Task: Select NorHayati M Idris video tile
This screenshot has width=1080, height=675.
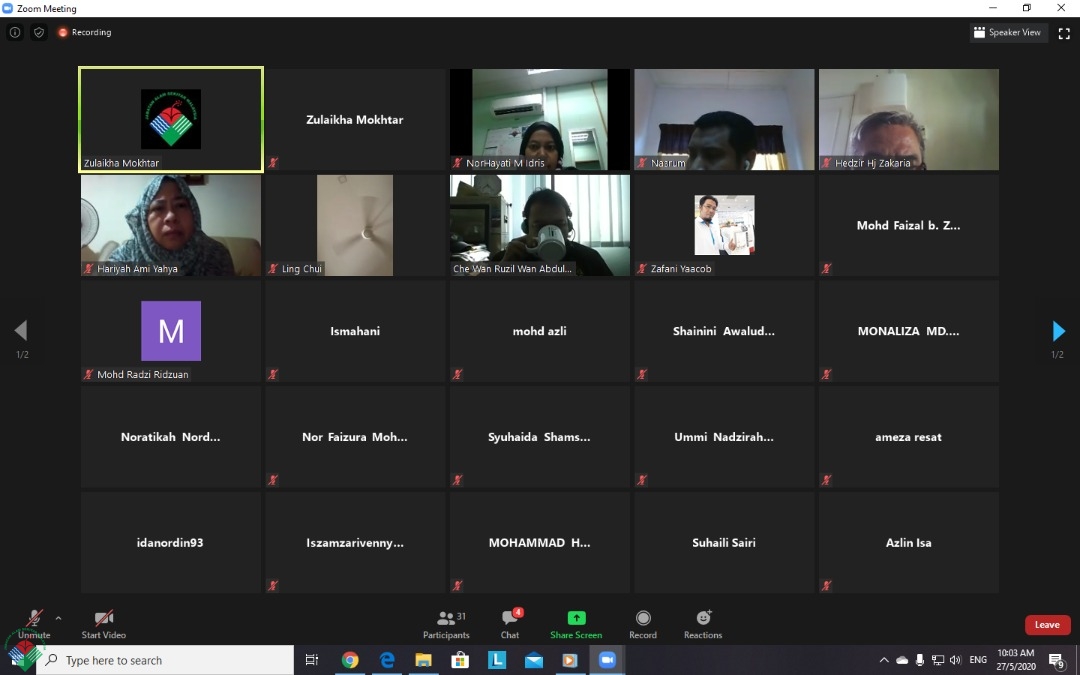Action: tap(540, 119)
